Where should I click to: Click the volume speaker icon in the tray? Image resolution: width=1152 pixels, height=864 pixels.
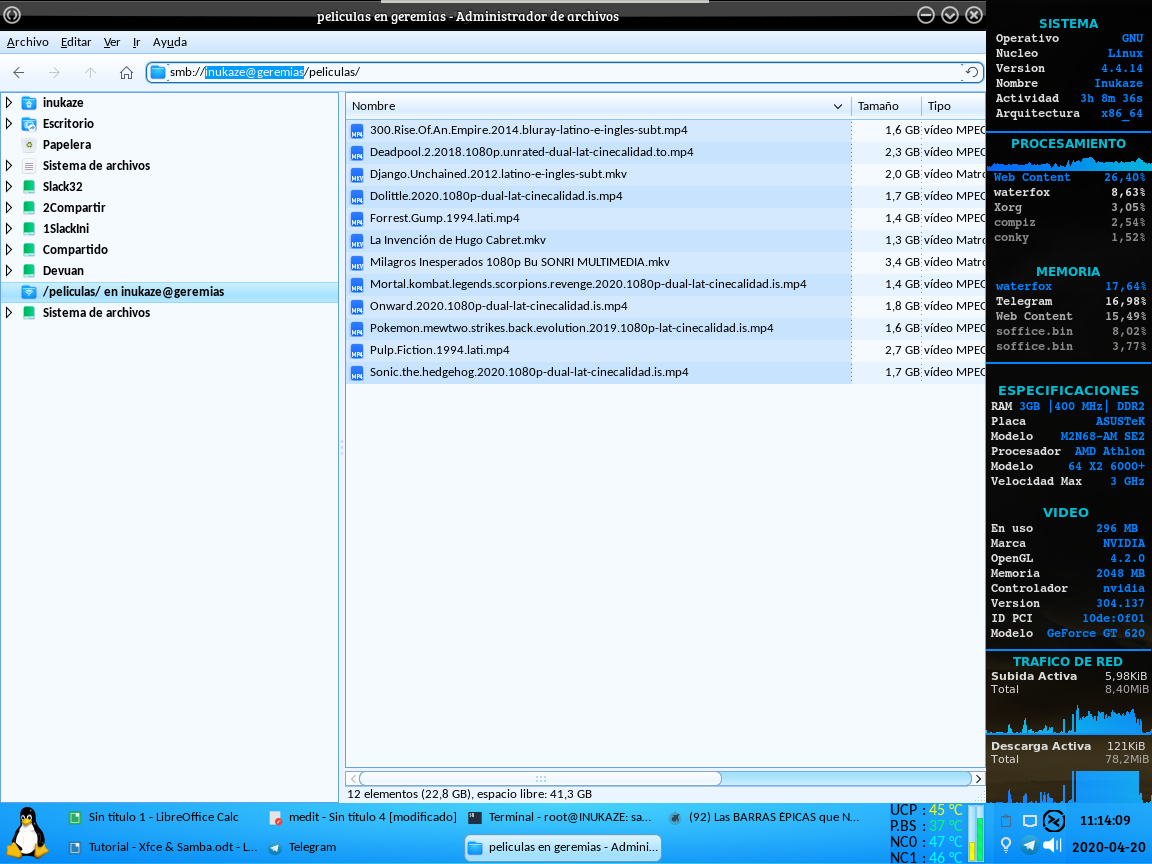[x=1053, y=846]
